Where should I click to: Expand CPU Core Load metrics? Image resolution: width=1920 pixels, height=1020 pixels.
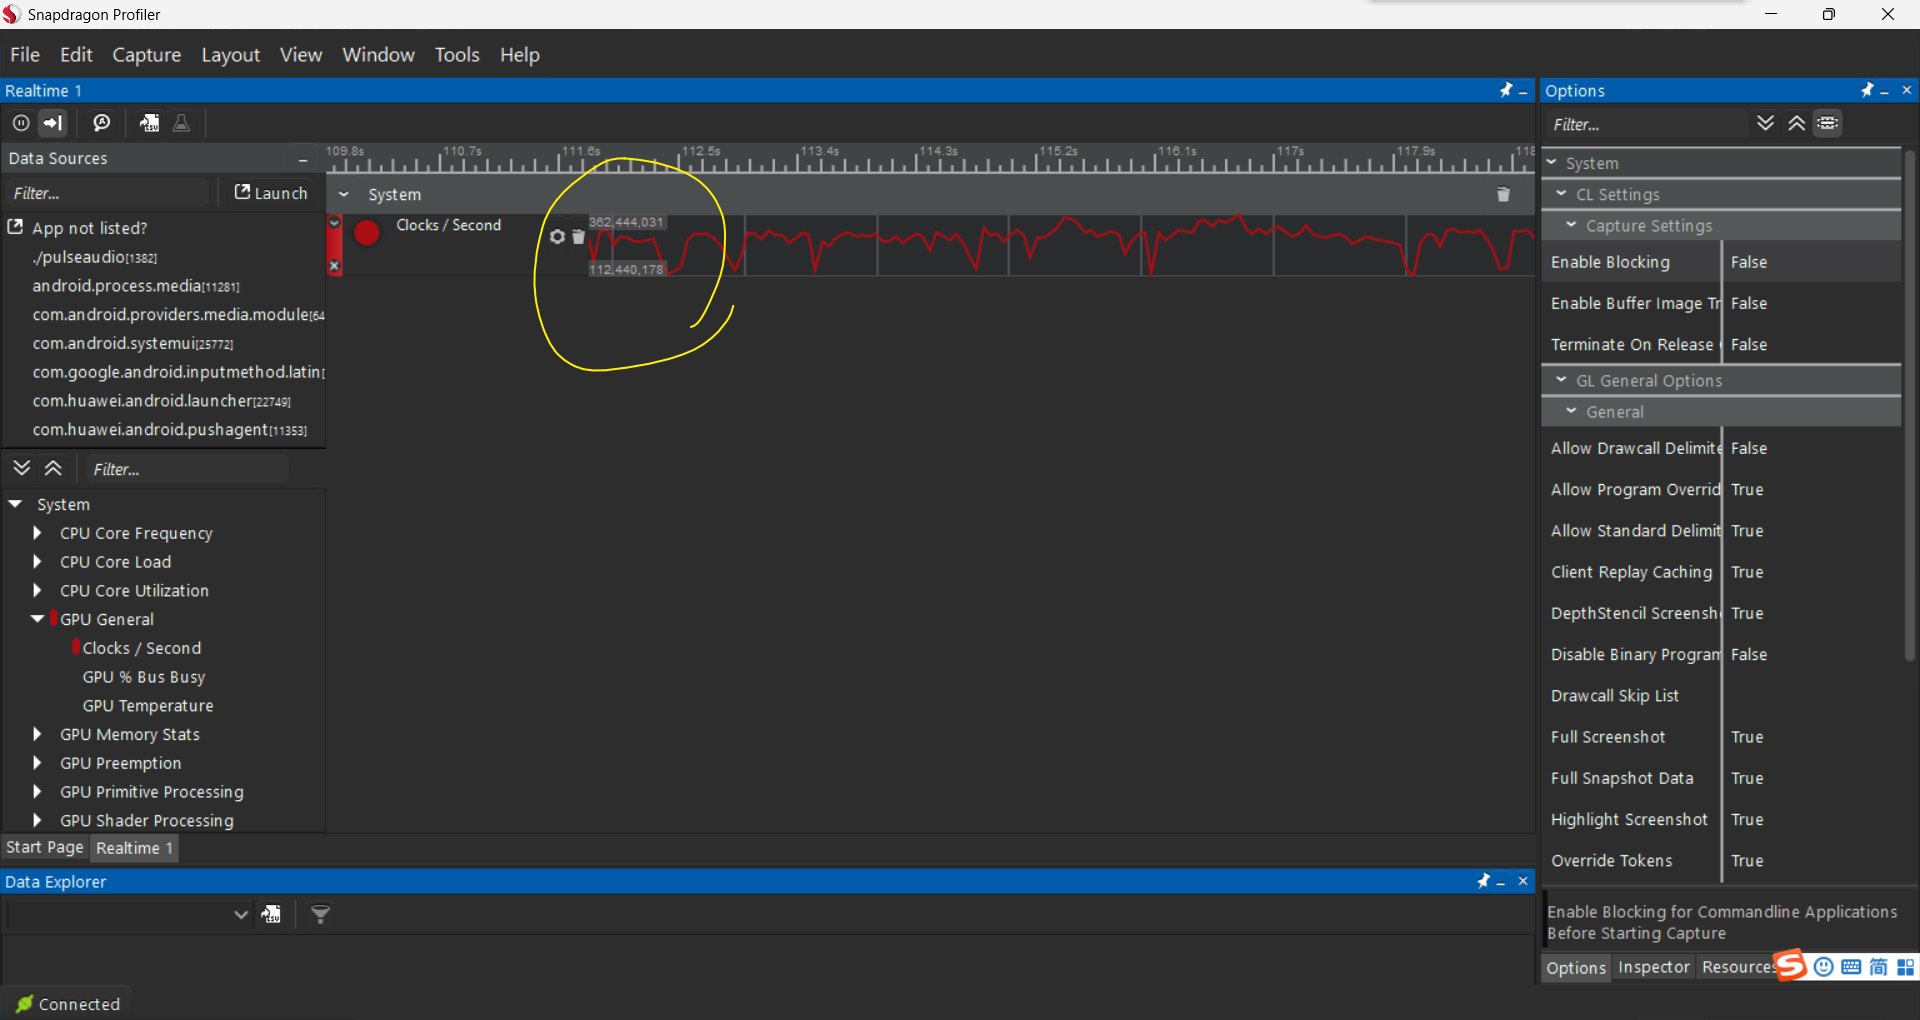pos(37,562)
